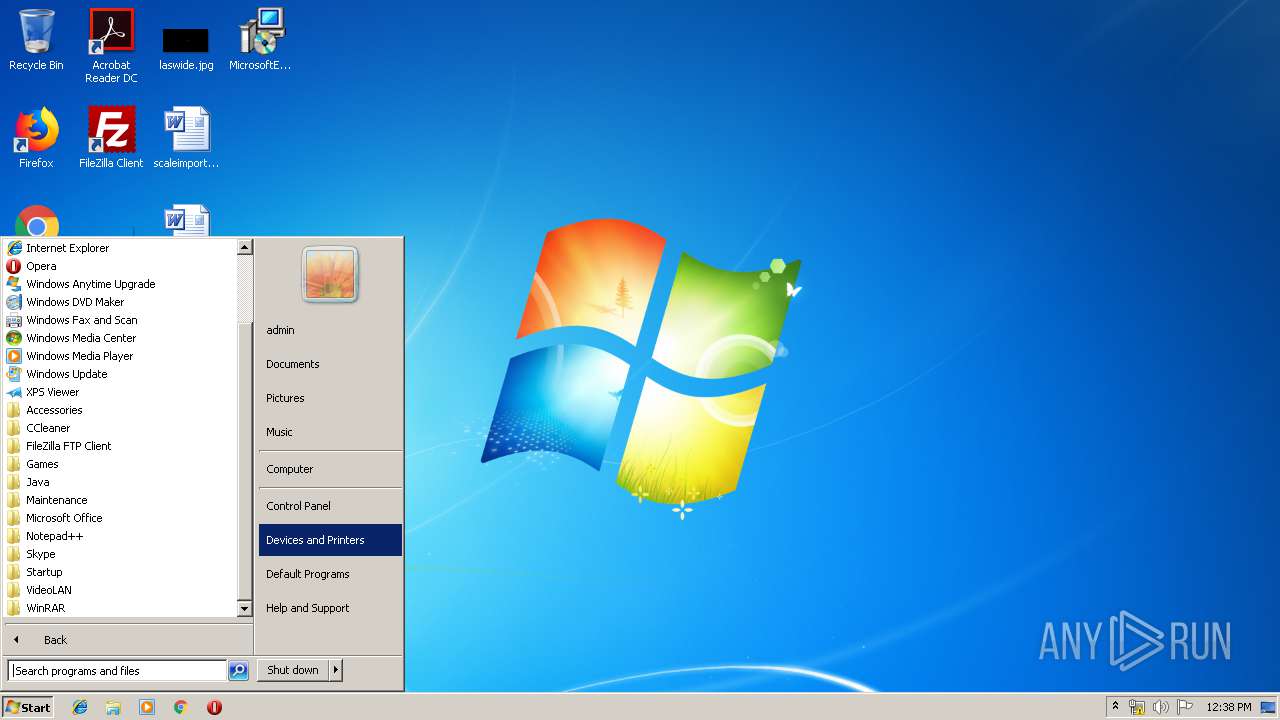Expand the WinRAR folder
The width and height of the screenshot is (1280, 720).
tap(120, 608)
